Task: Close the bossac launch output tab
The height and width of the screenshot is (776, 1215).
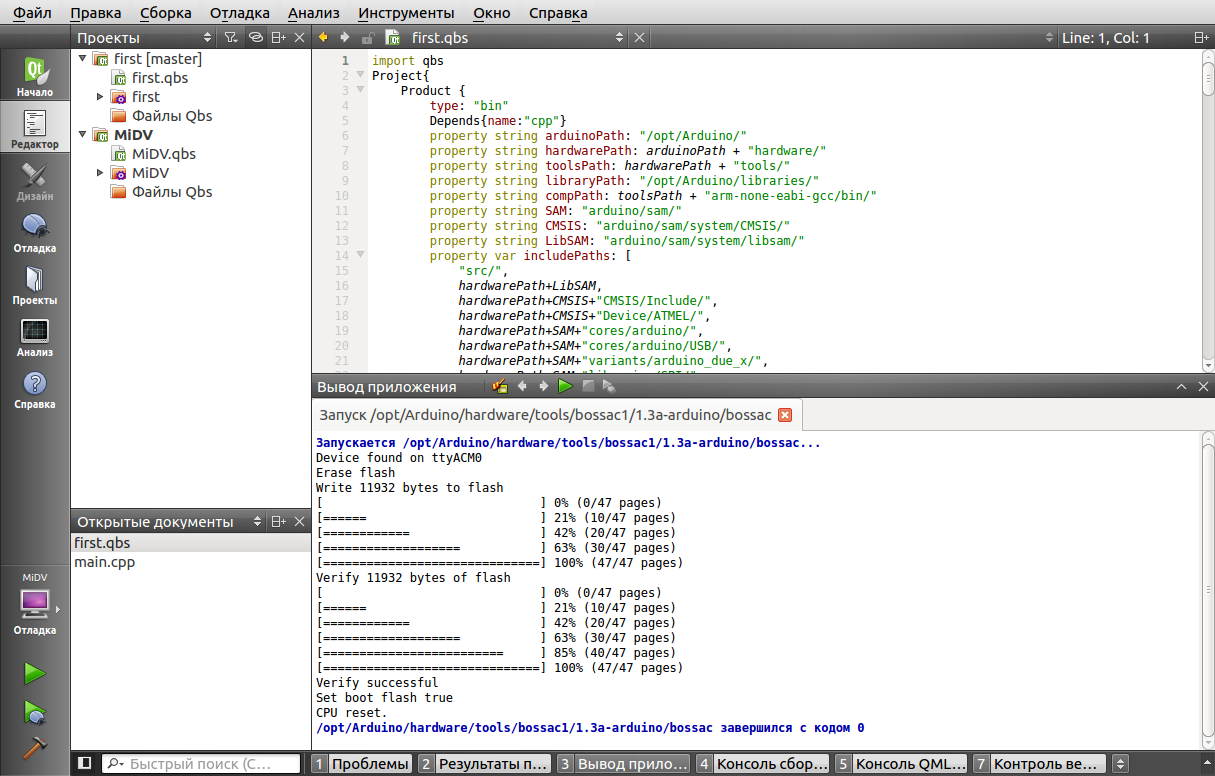Action: coord(785,415)
